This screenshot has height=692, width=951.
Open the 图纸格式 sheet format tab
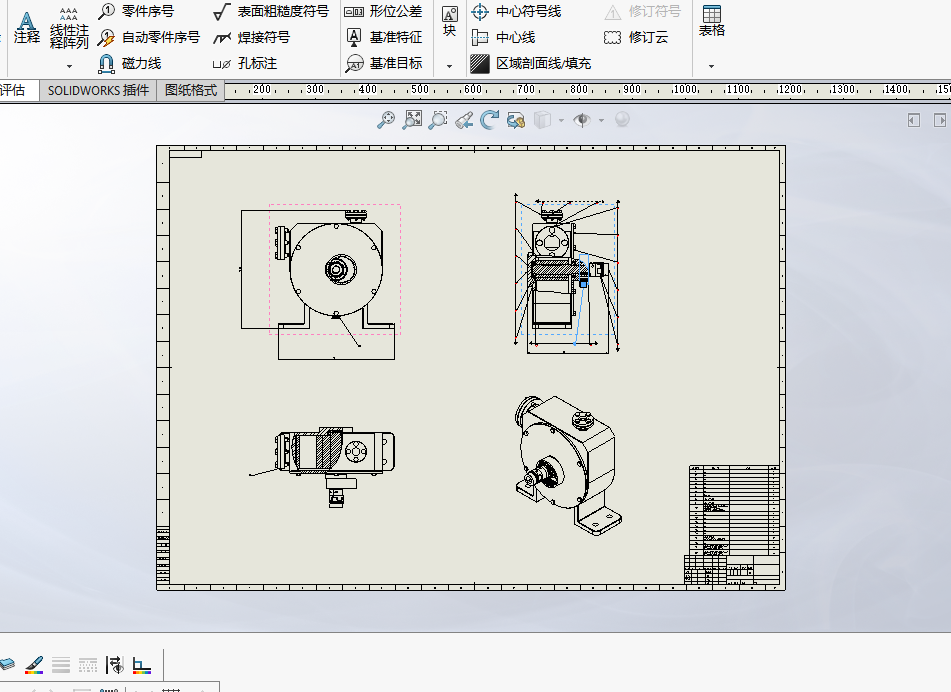pyautogui.click(x=190, y=90)
